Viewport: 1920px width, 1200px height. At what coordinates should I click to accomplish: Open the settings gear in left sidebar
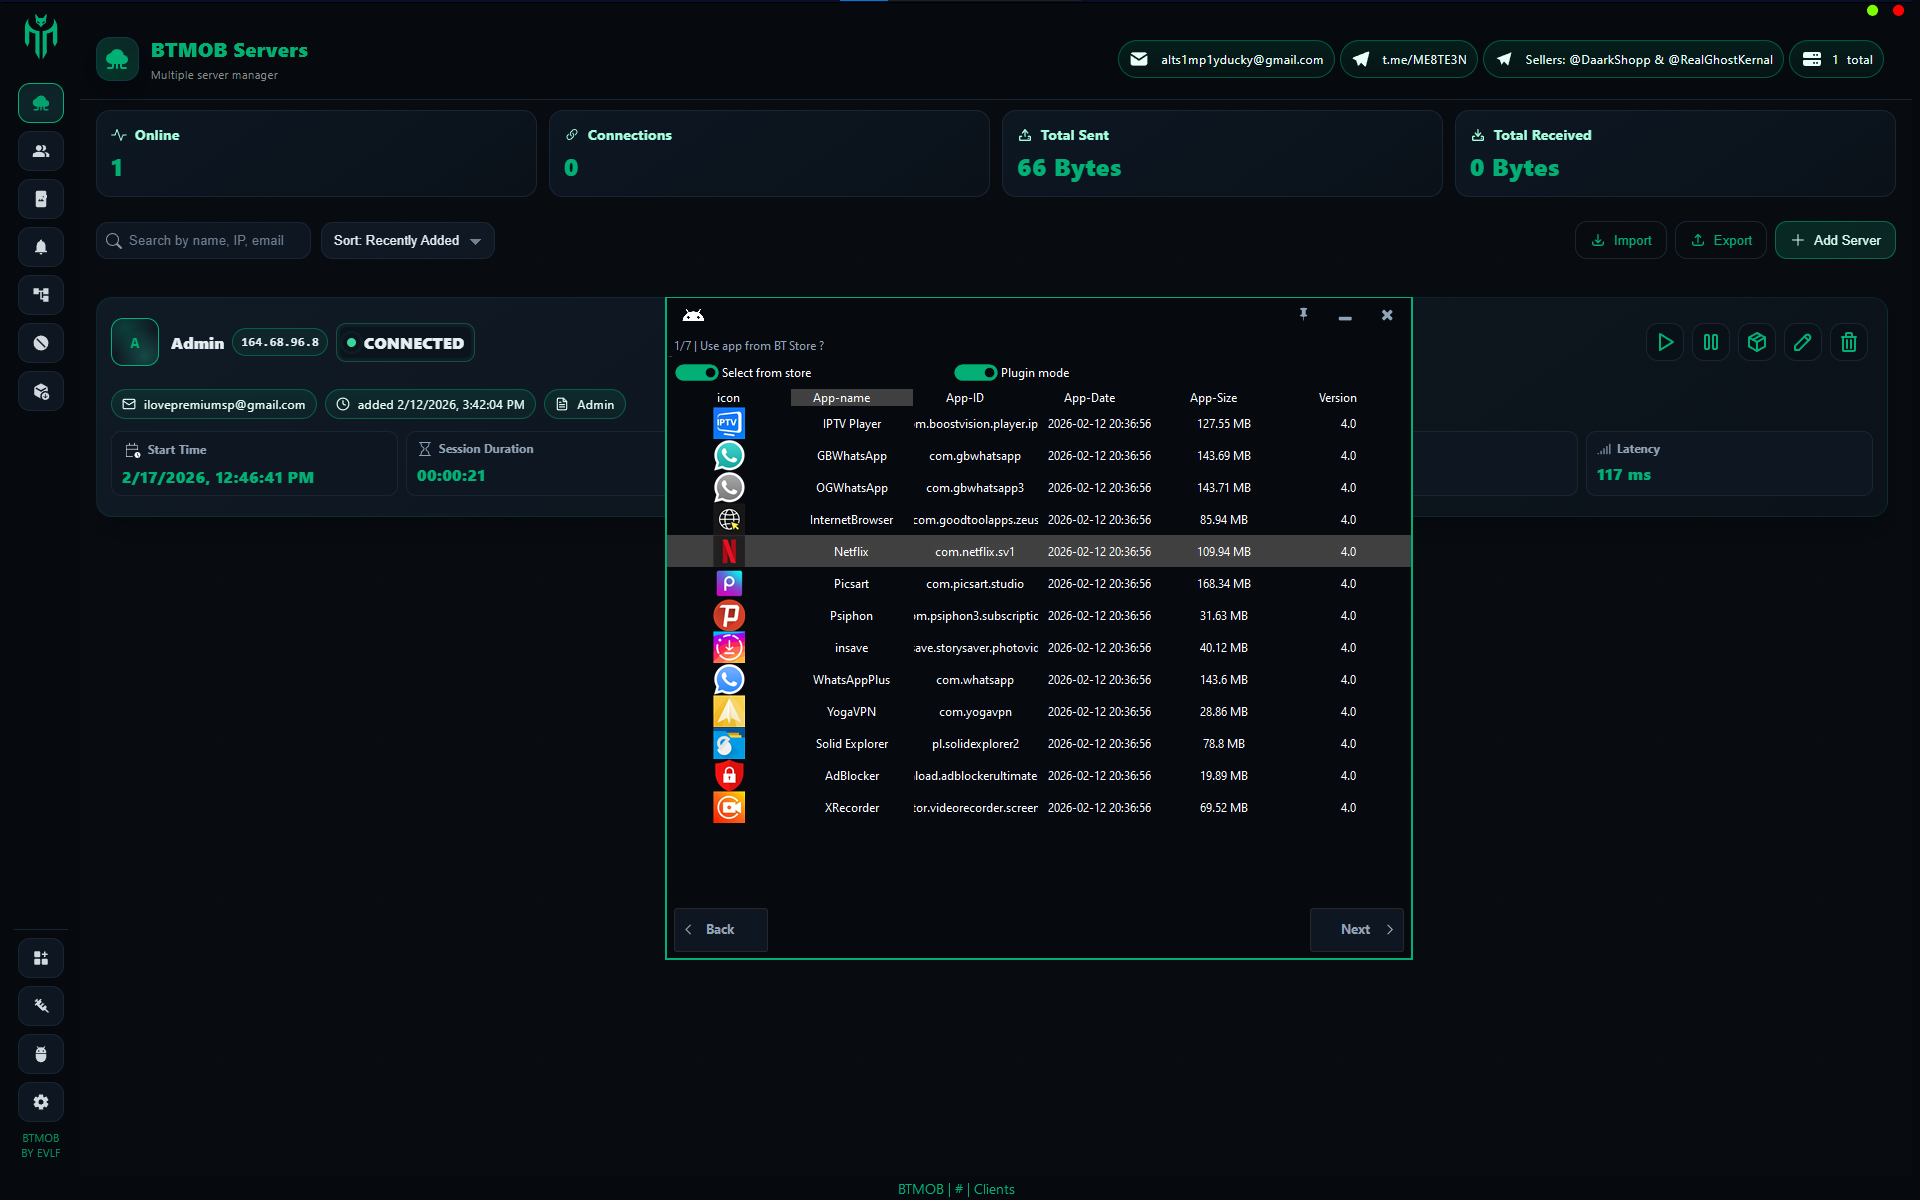coord(41,1102)
